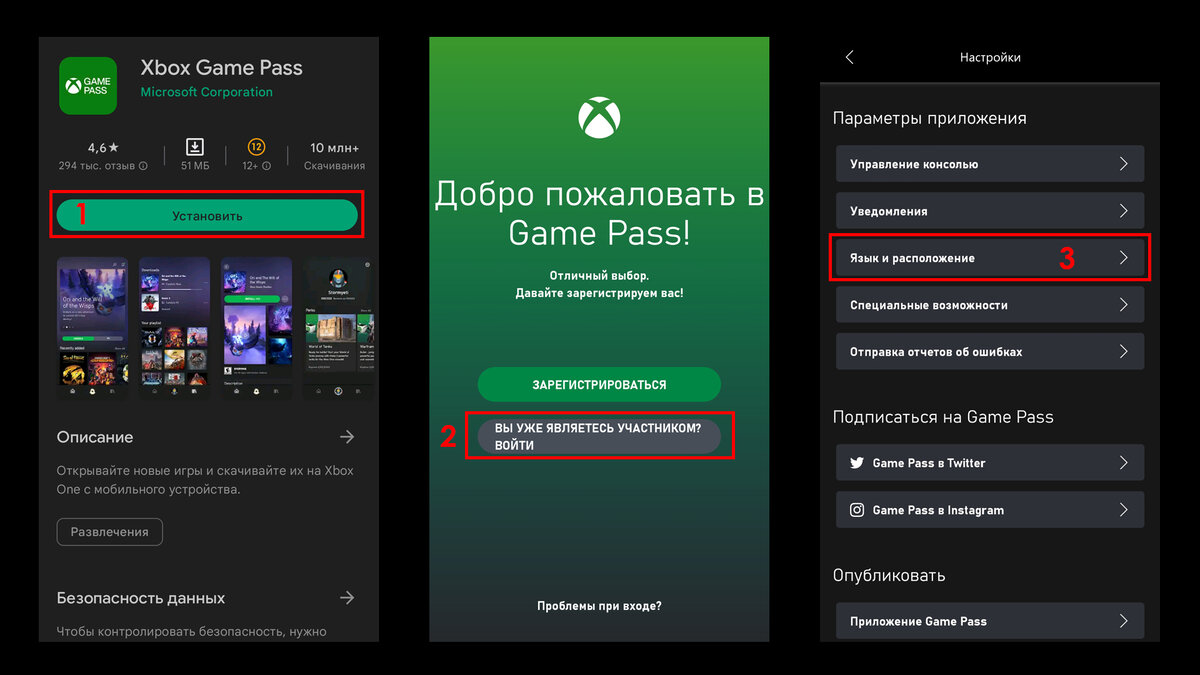Tap chevron on Game Pass в Instagram row

pos(1123,510)
